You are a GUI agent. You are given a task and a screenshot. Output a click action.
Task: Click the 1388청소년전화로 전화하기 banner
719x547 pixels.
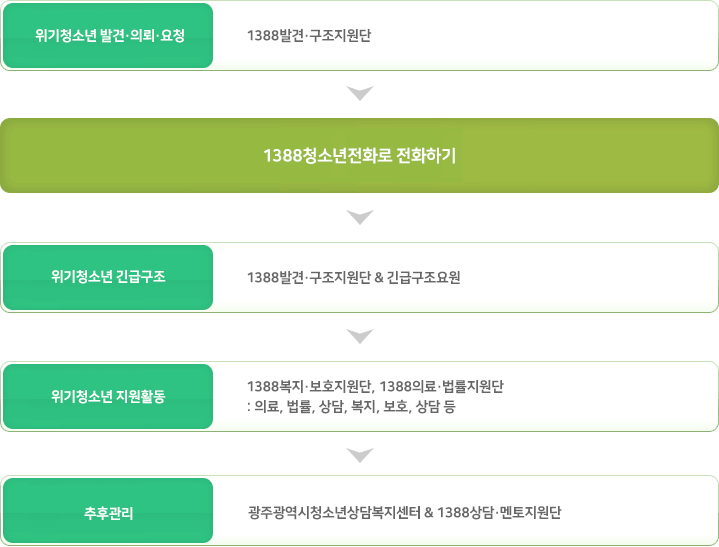[x=360, y=155]
